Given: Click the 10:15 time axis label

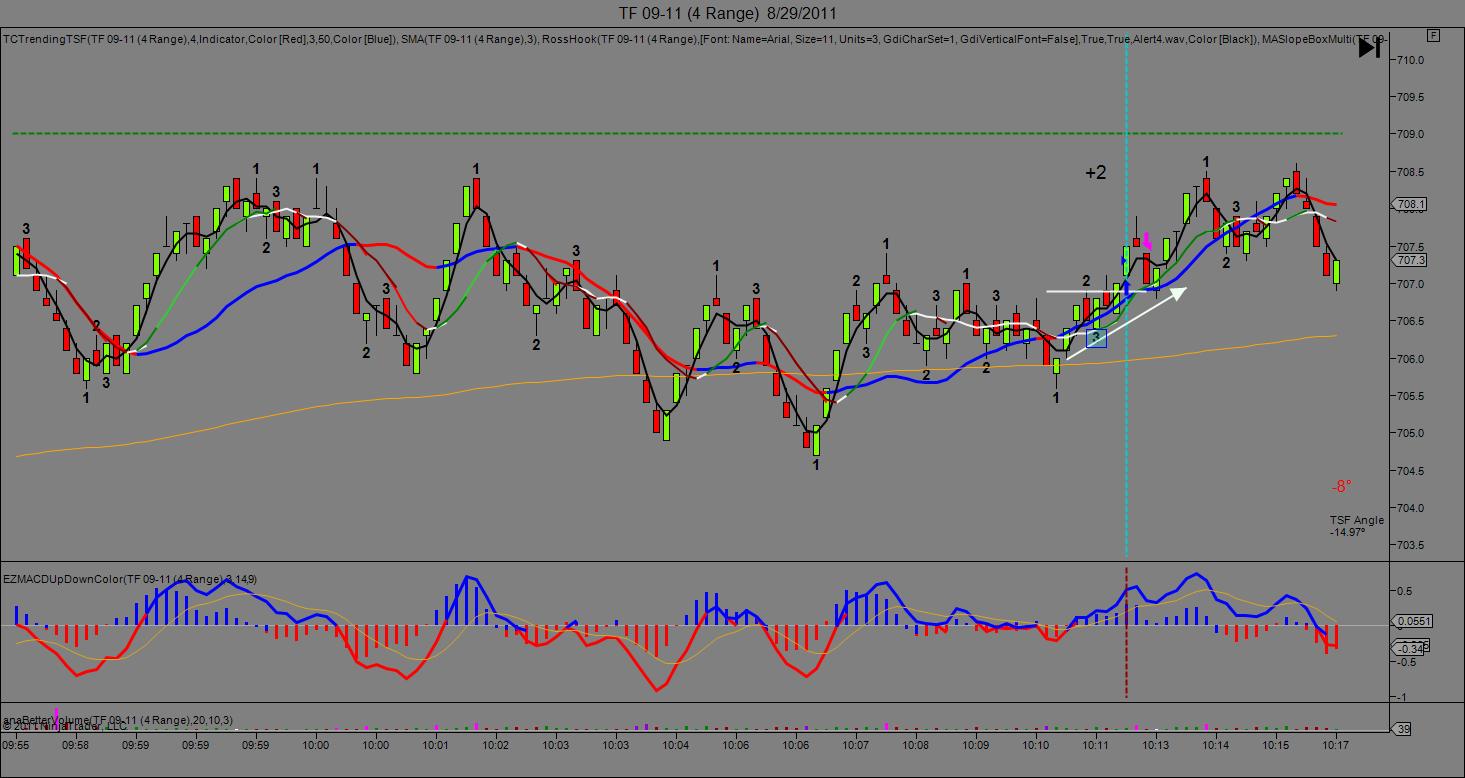Looking at the screenshot, I should point(1276,745).
